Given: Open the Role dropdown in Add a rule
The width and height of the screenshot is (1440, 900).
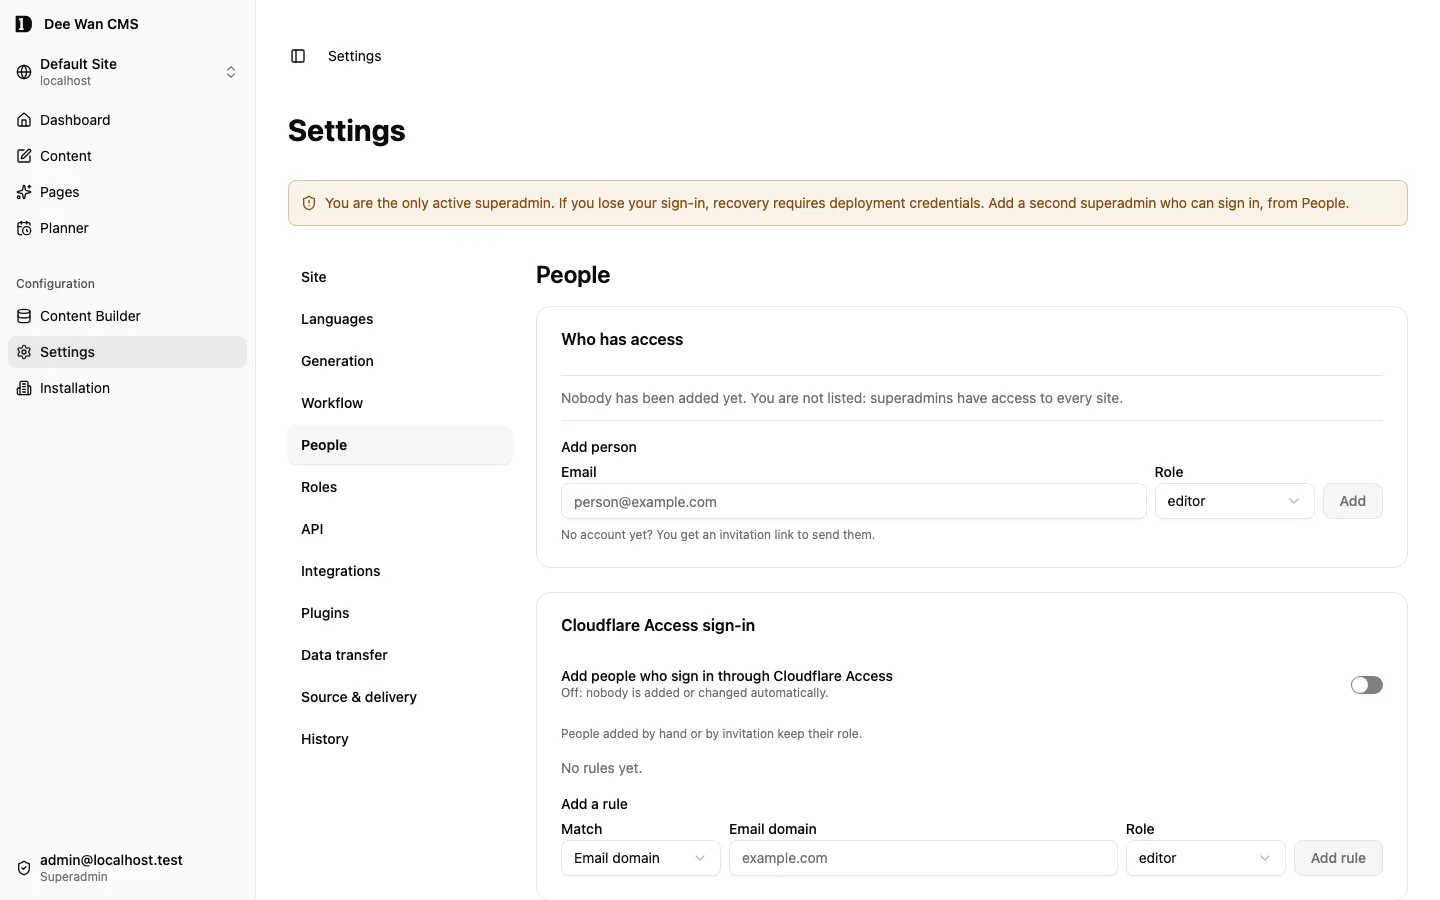Looking at the screenshot, I should [x=1205, y=858].
